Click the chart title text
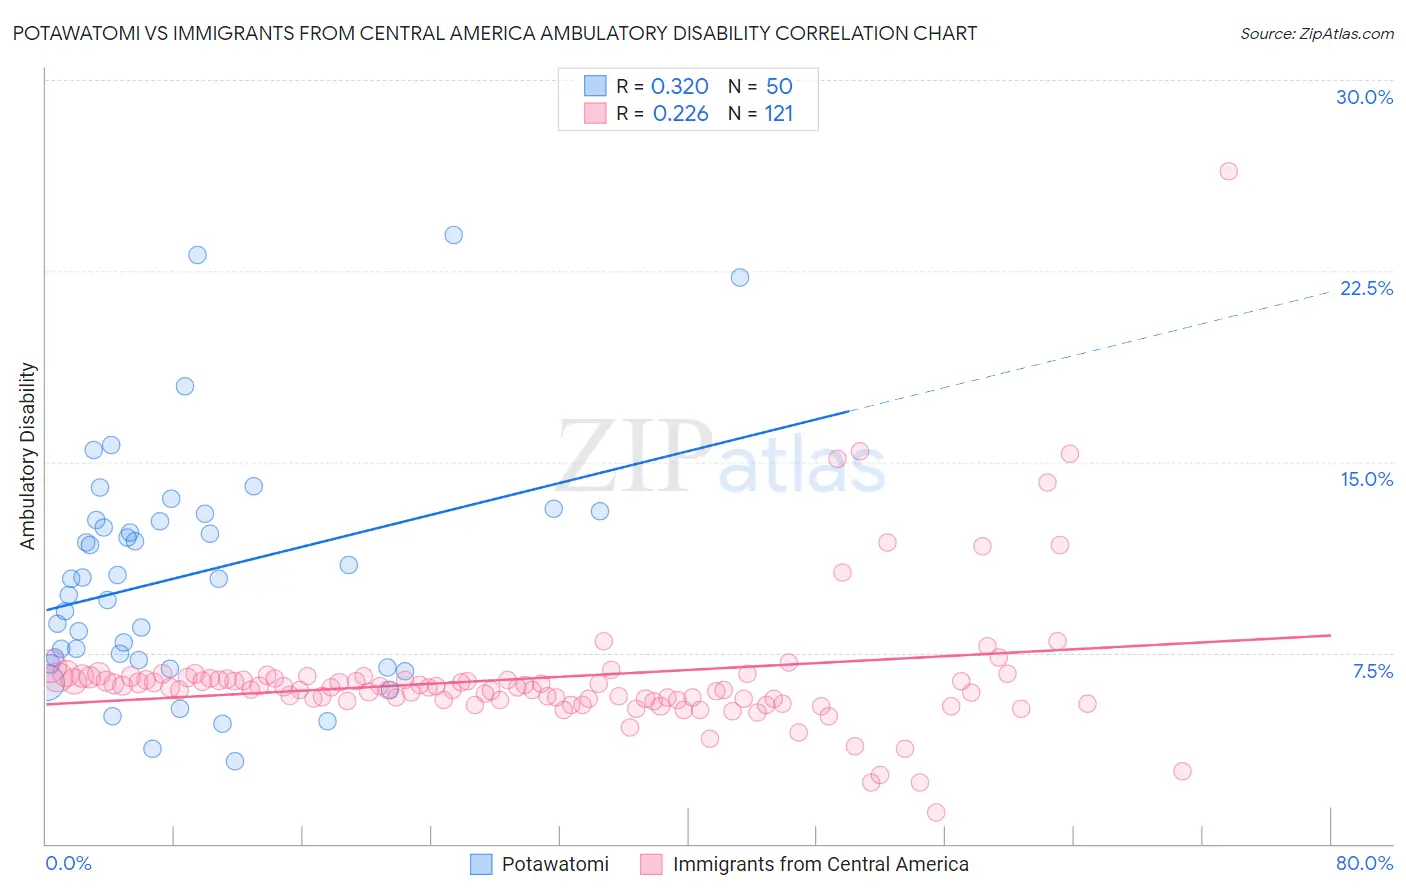 (x=495, y=33)
